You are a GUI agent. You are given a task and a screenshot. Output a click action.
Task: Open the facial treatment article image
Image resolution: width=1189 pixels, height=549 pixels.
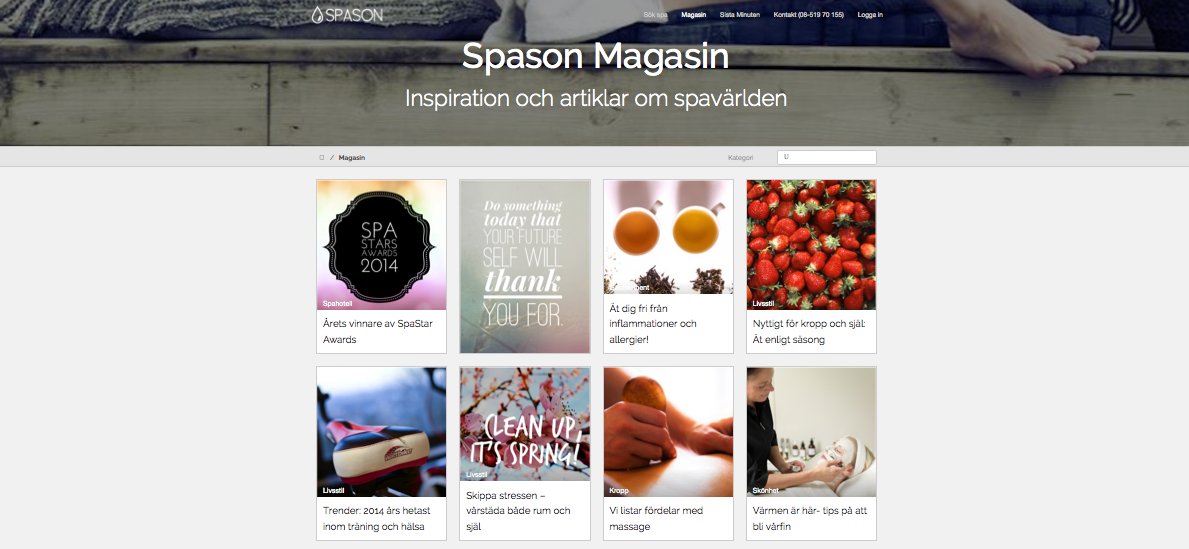811,432
